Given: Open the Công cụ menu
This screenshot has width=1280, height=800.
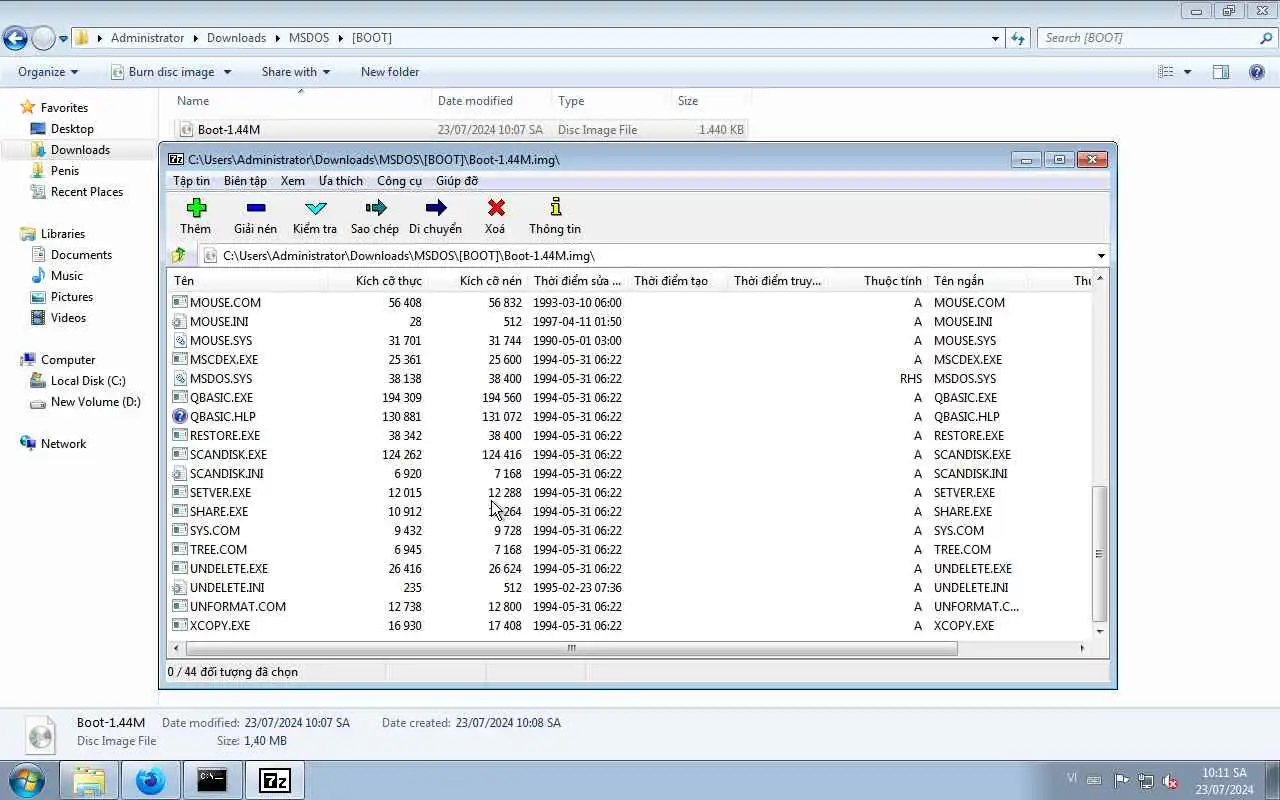Looking at the screenshot, I should coord(399,181).
